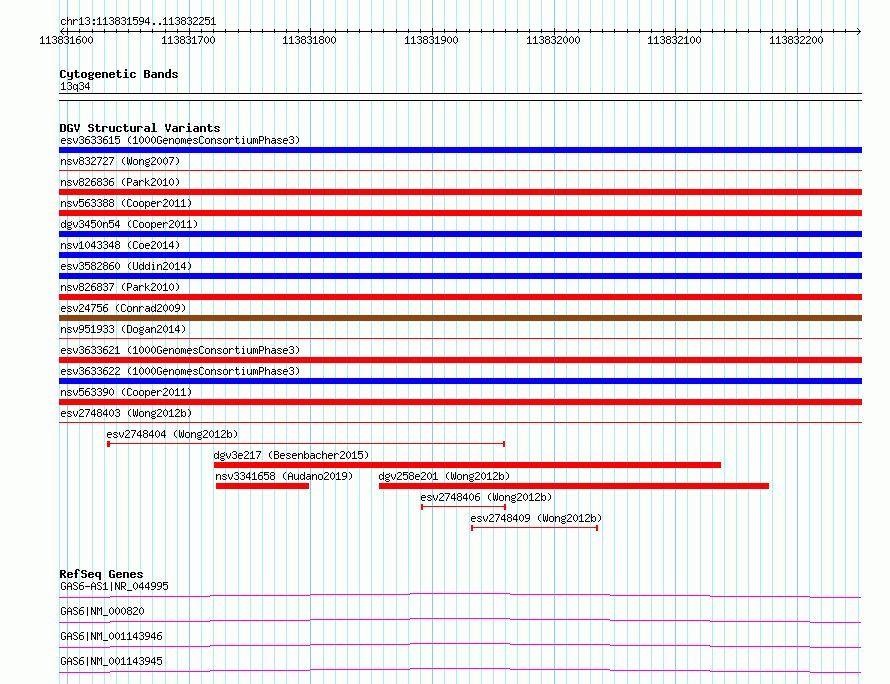Open the nsv832727 (Wong2007) variant label
890x684 pixels.
click(120, 161)
